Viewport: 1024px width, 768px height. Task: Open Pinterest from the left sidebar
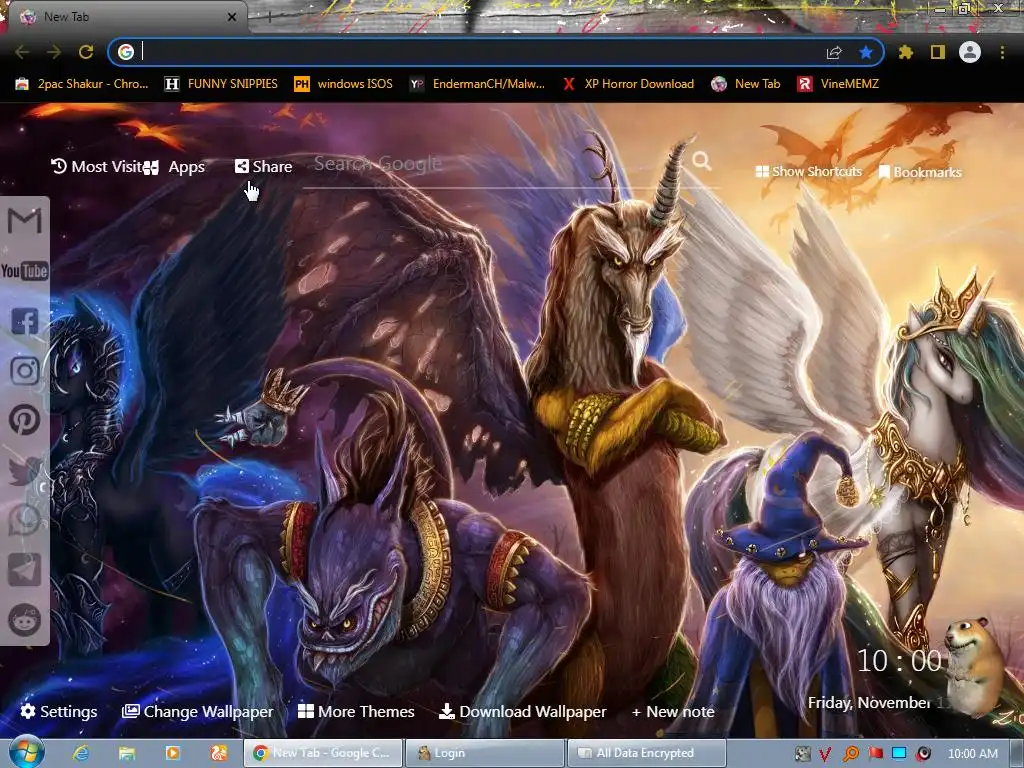pyautogui.click(x=25, y=420)
